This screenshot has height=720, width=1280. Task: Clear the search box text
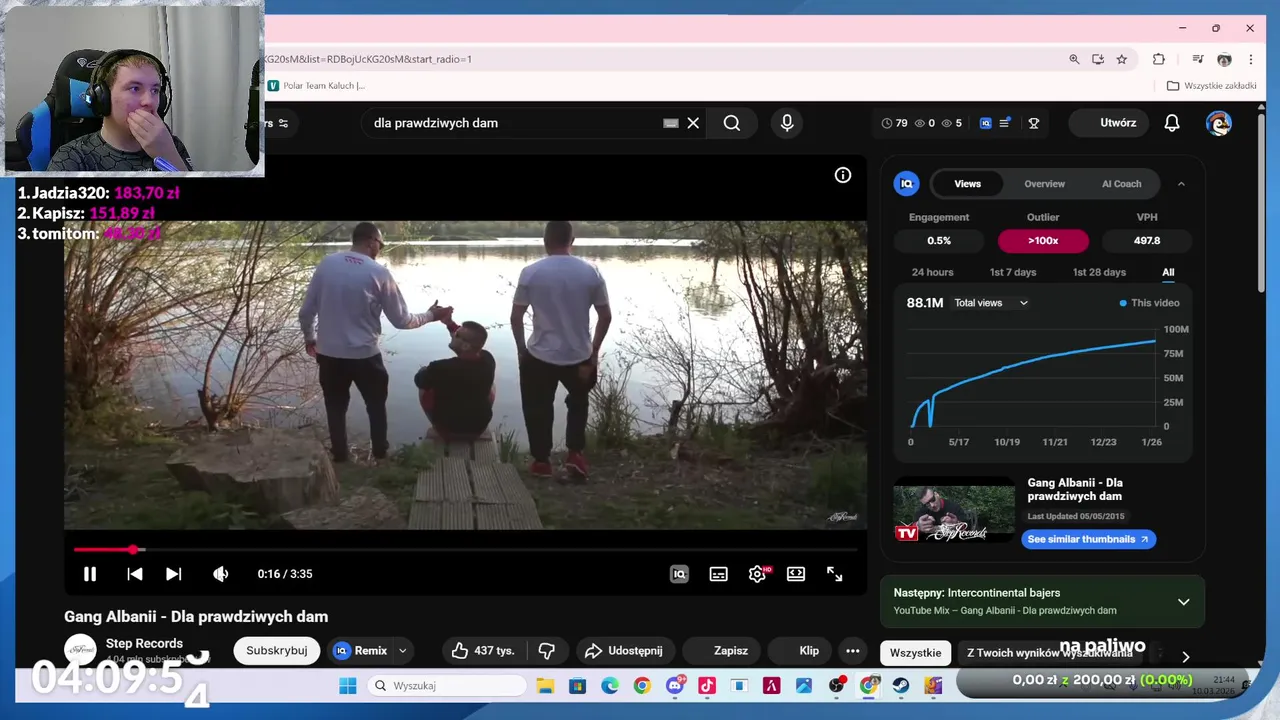tap(693, 123)
